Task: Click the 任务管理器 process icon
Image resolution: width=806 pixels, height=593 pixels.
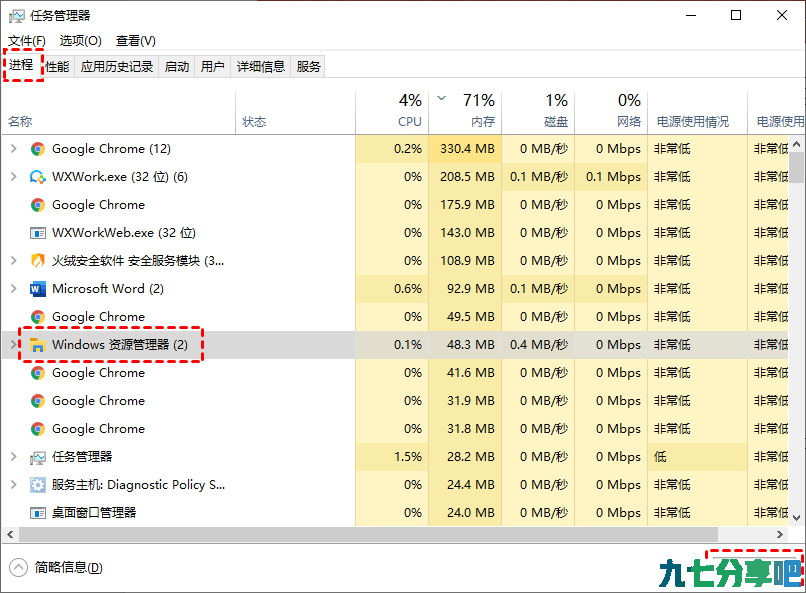Action: 38,457
